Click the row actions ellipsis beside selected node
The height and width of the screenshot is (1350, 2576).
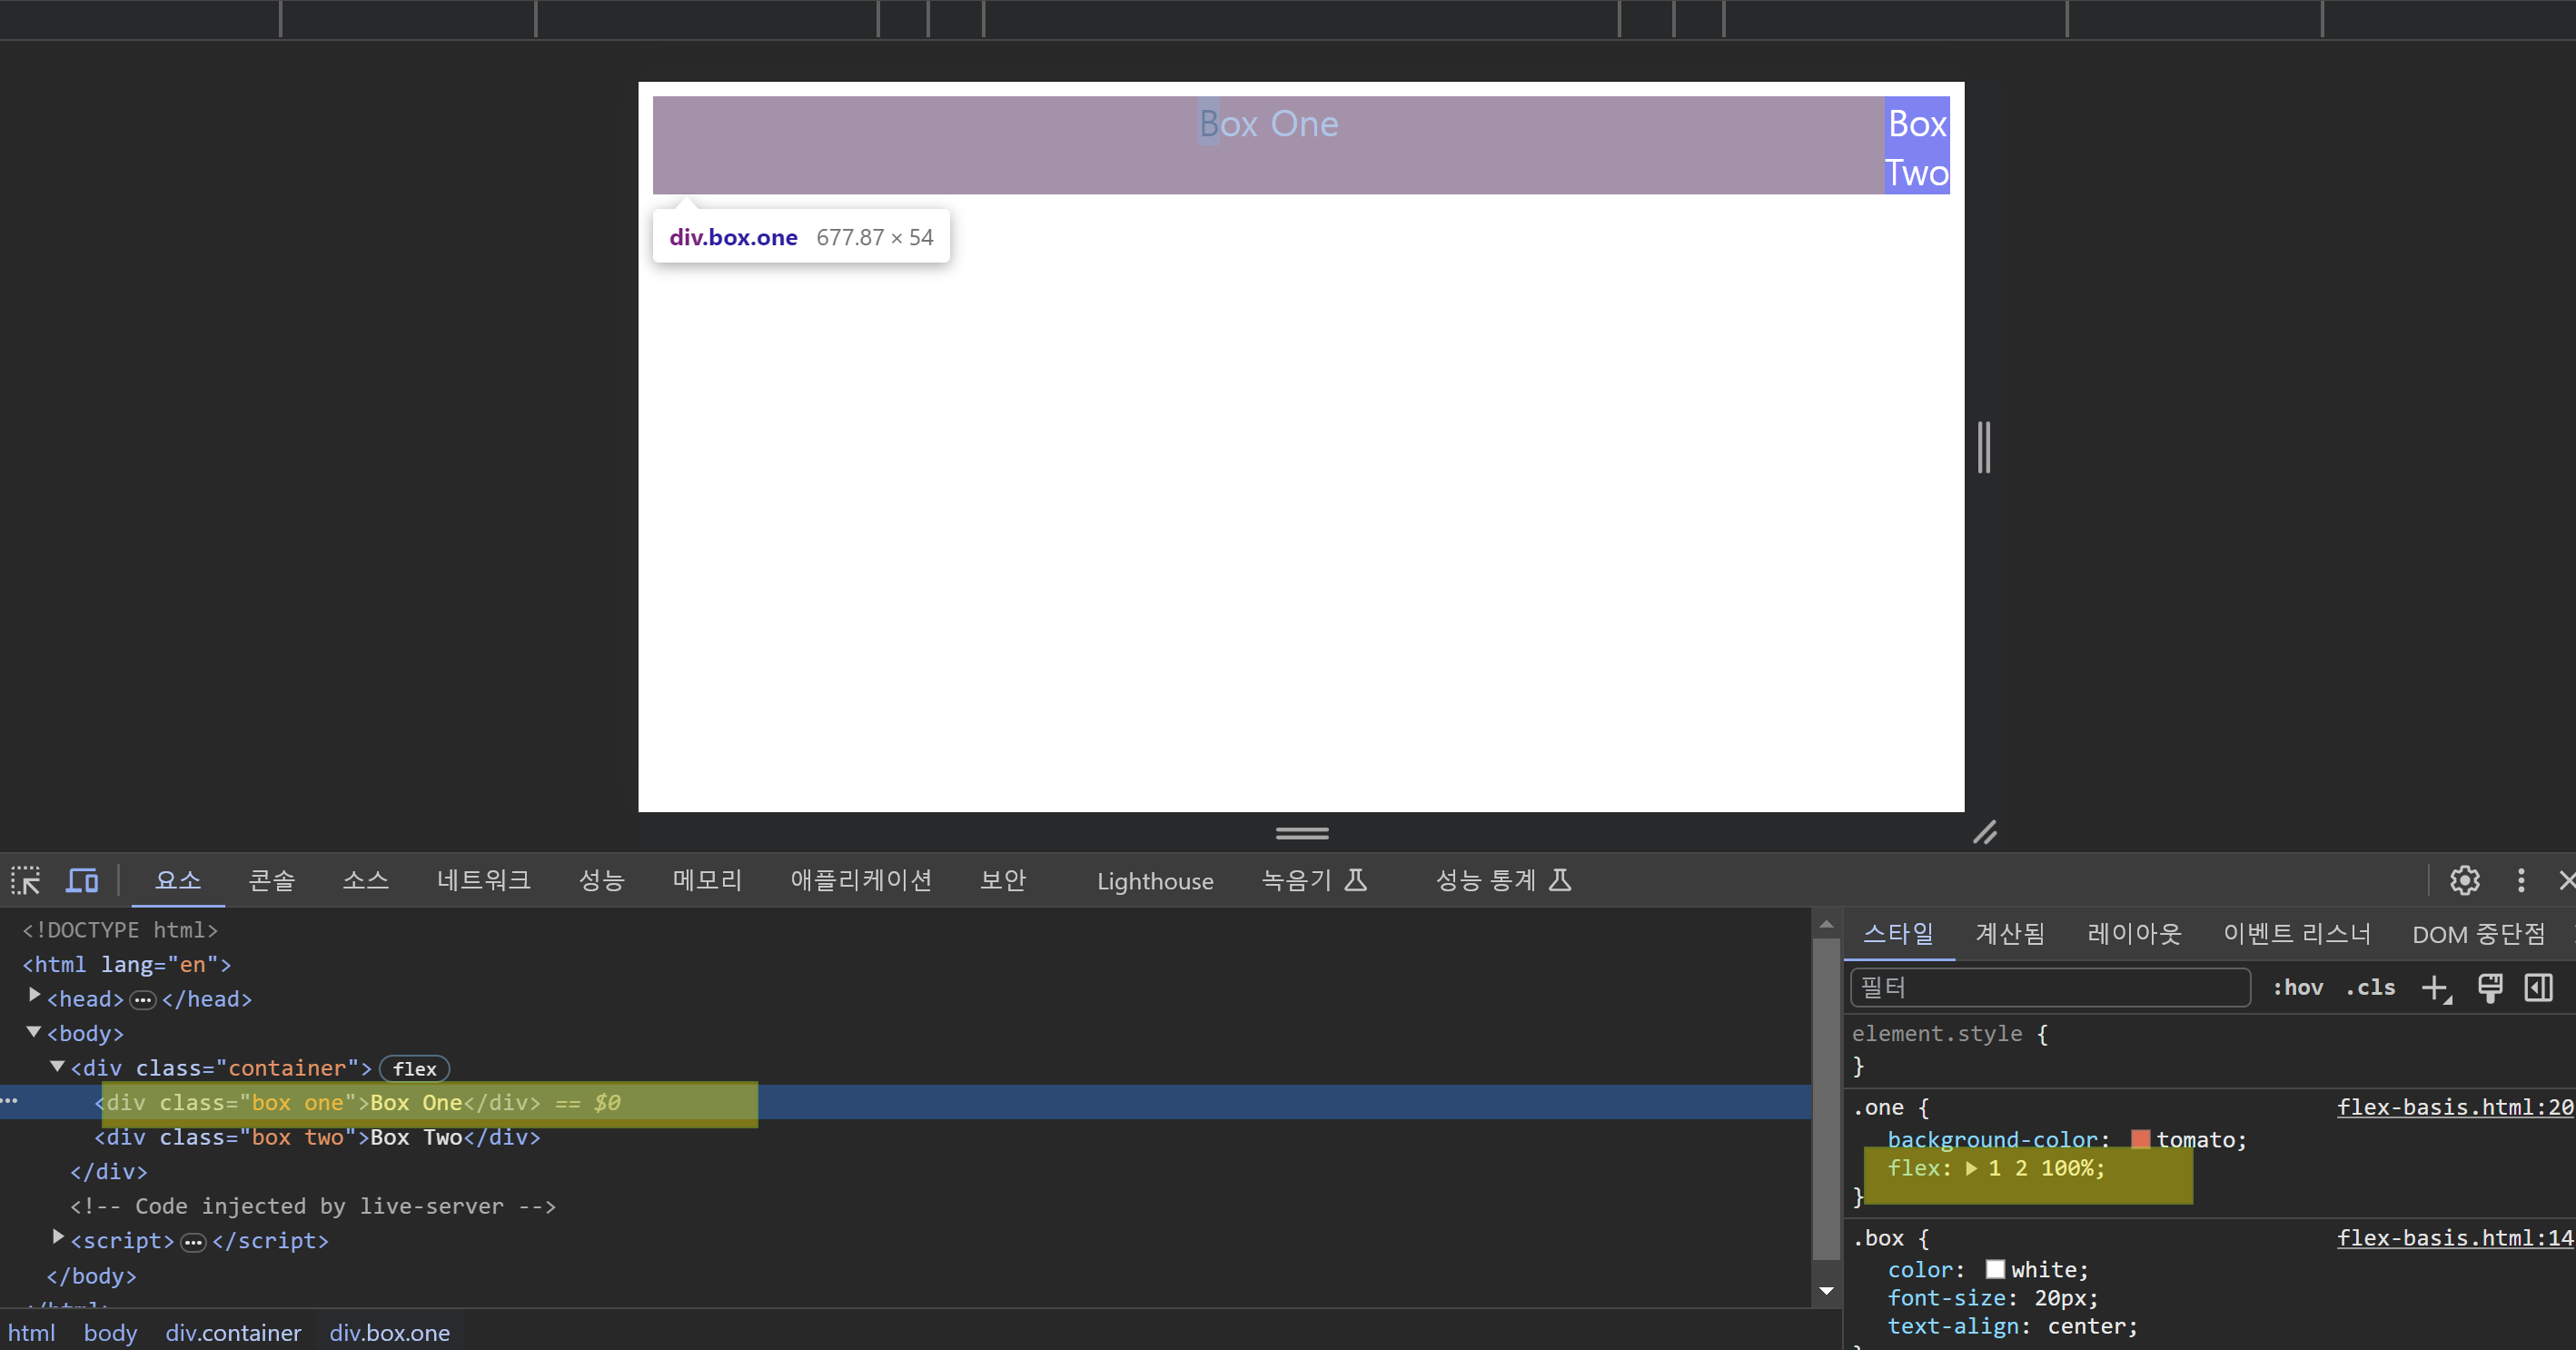[10, 1100]
